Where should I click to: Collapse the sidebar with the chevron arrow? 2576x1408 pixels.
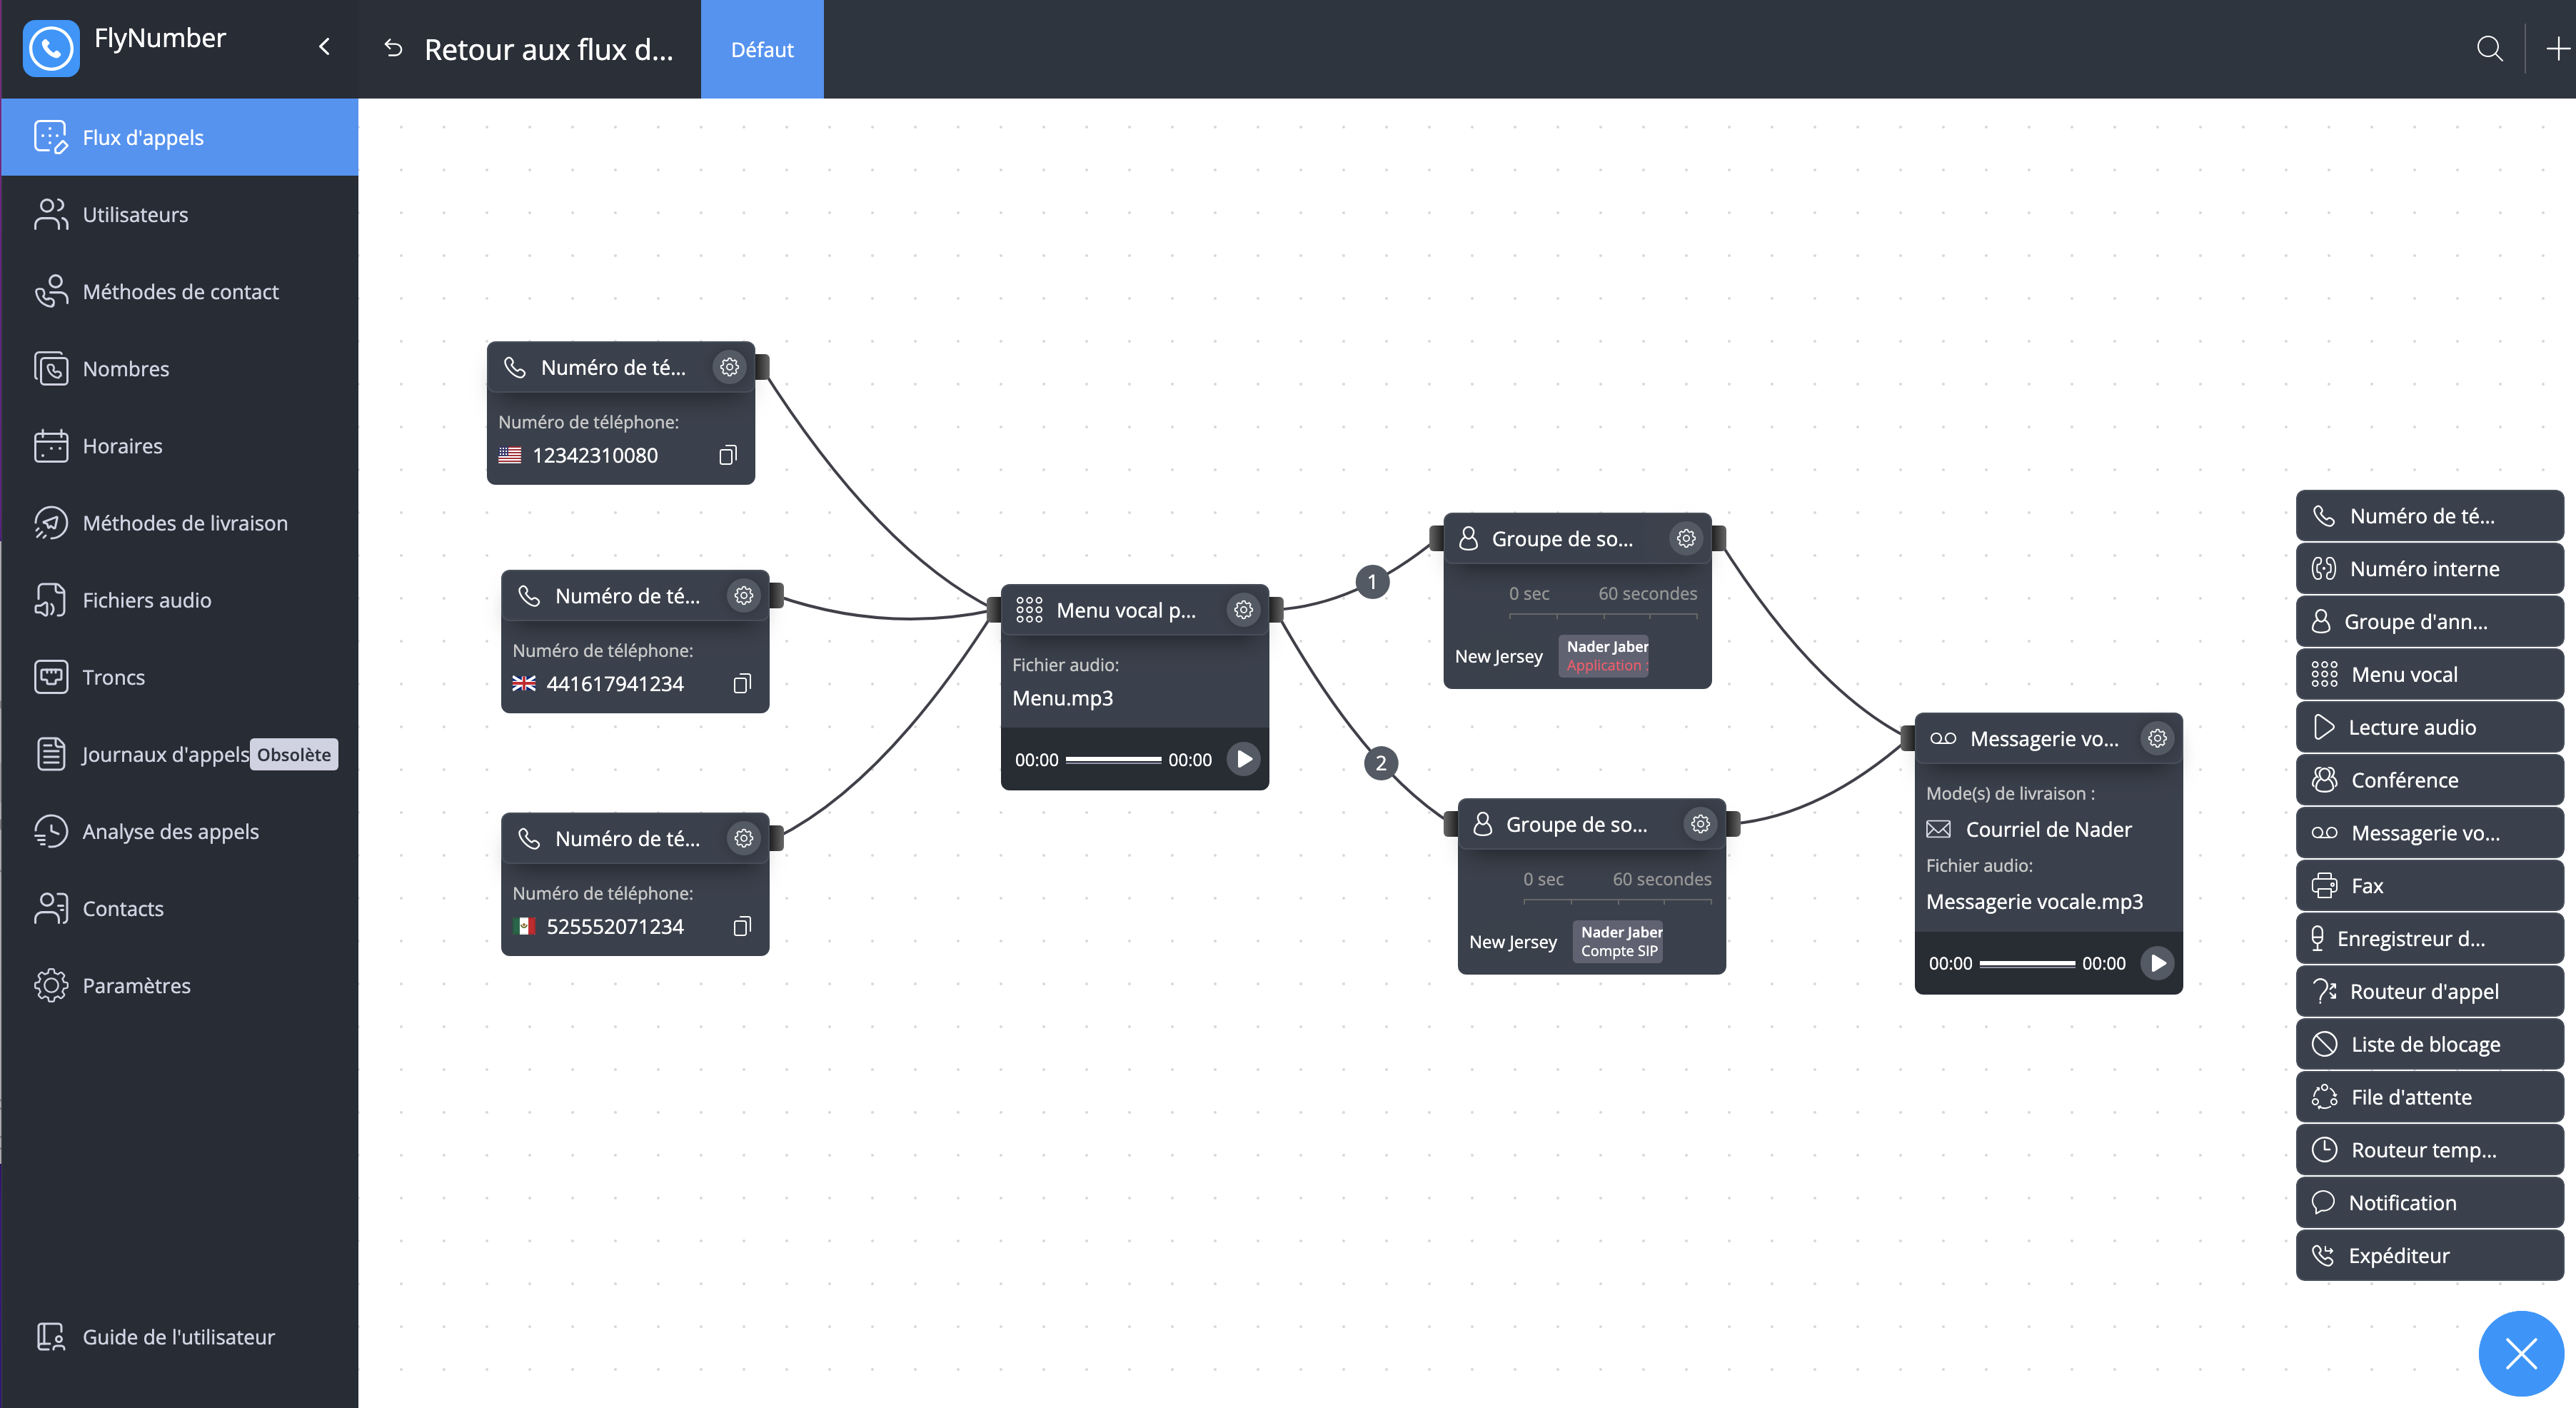pos(324,47)
